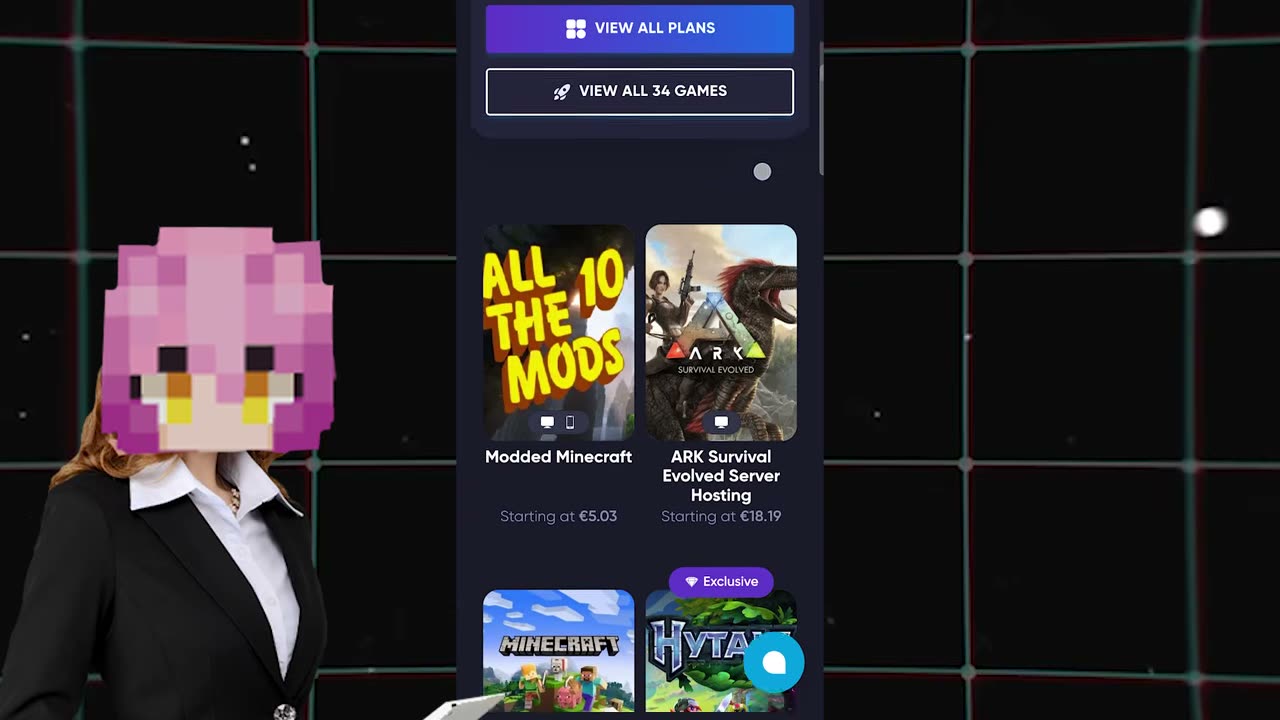Click the diamond icon in Exclusive badge
Screen dimensions: 1280x720
click(x=691, y=582)
